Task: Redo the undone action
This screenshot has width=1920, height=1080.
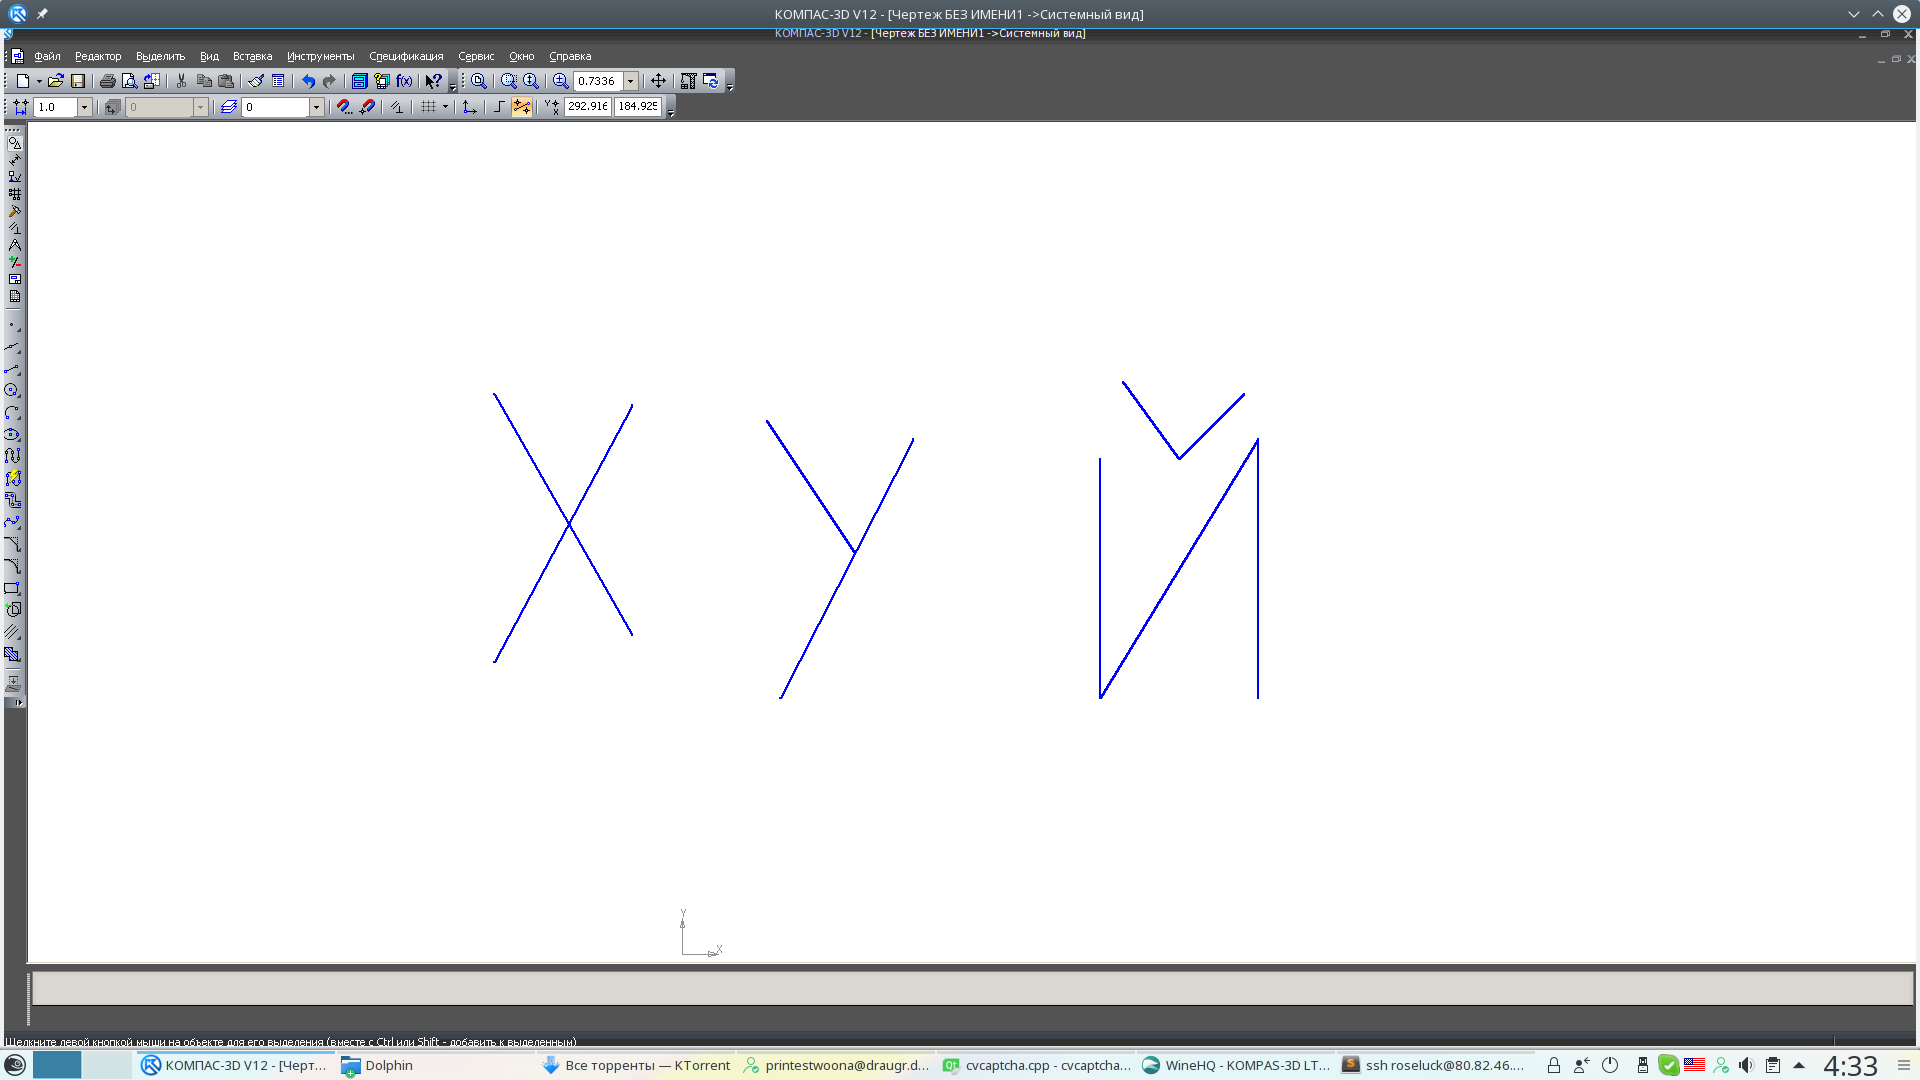Action: click(x=329, y=81)
